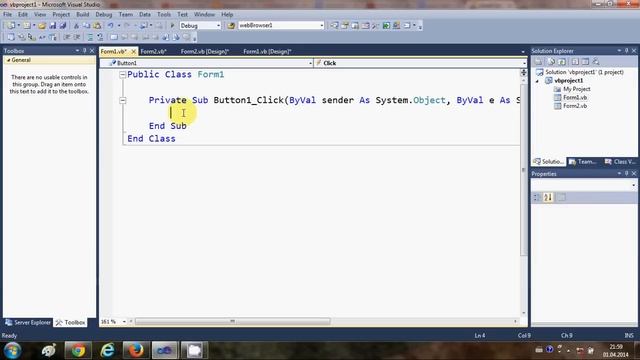Click Chrome icon in Windows taskbar
Viewport: 640px width, 360px height.
78,350
